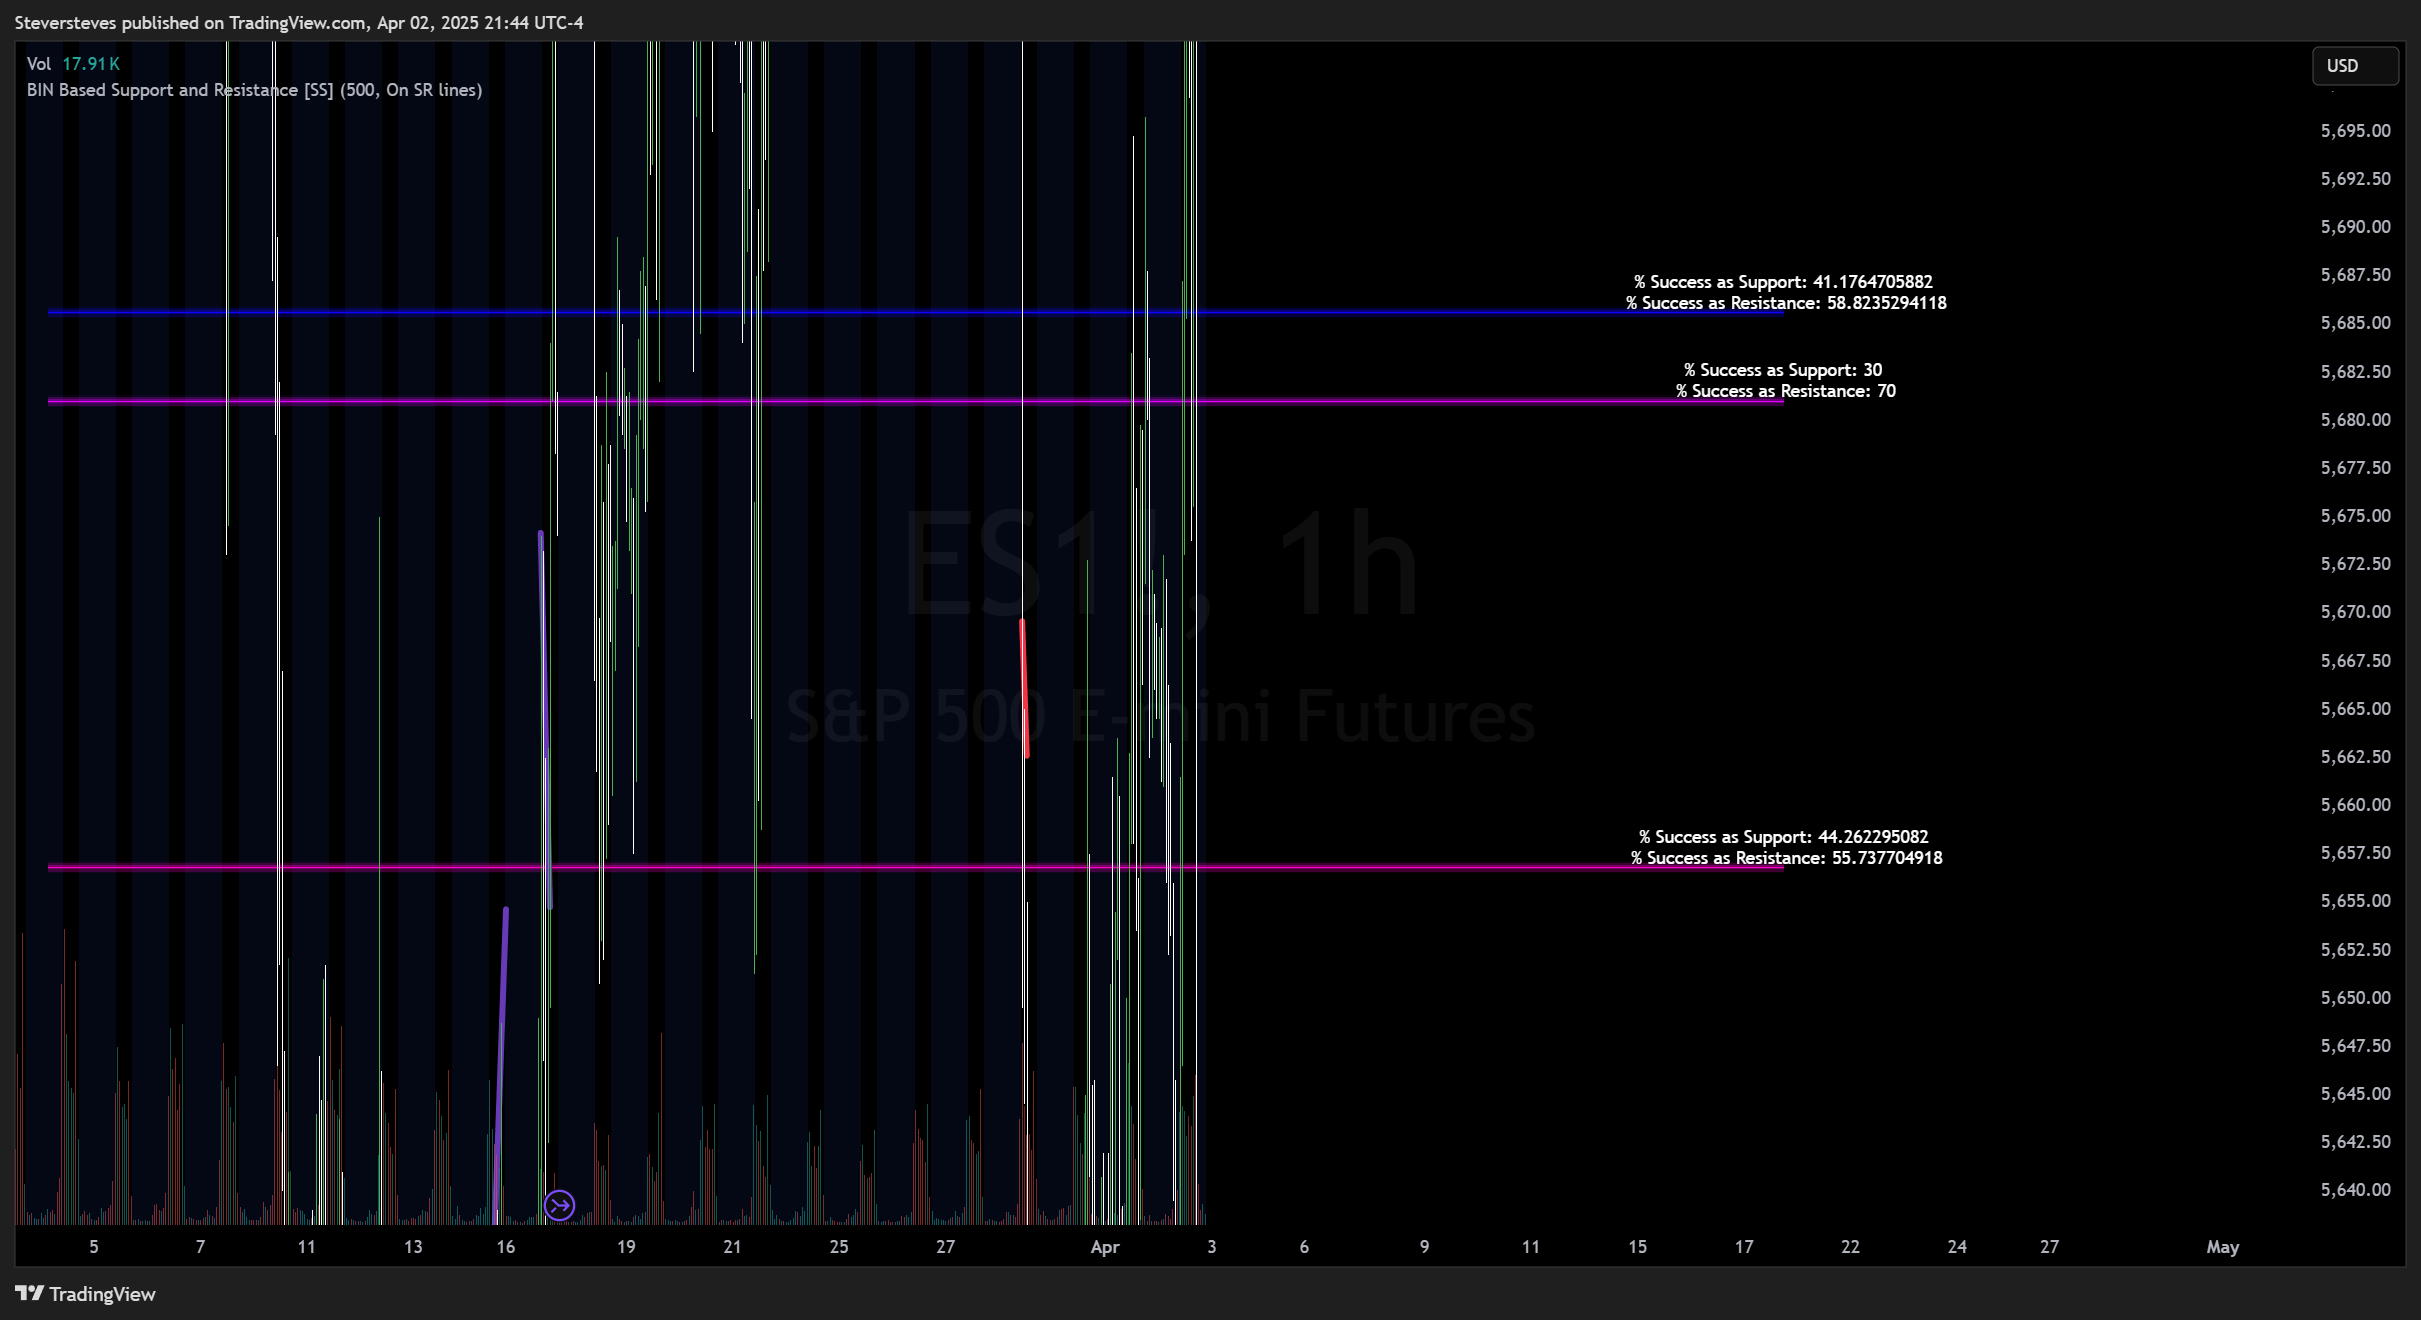This screenshot has width=2421, height=1320.
Task: Click '% Success as Support: 30' label
Action: point(1783,370)
